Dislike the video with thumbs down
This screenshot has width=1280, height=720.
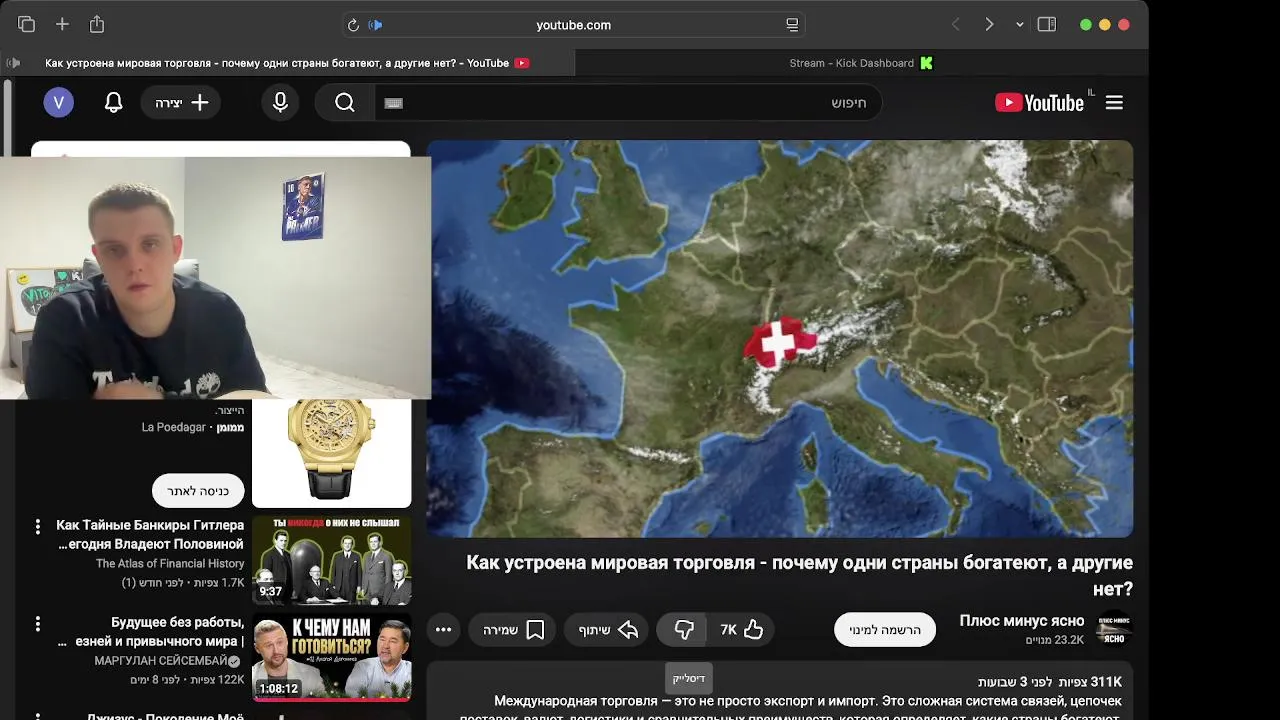pyautogui.click(x=682, y=629)
